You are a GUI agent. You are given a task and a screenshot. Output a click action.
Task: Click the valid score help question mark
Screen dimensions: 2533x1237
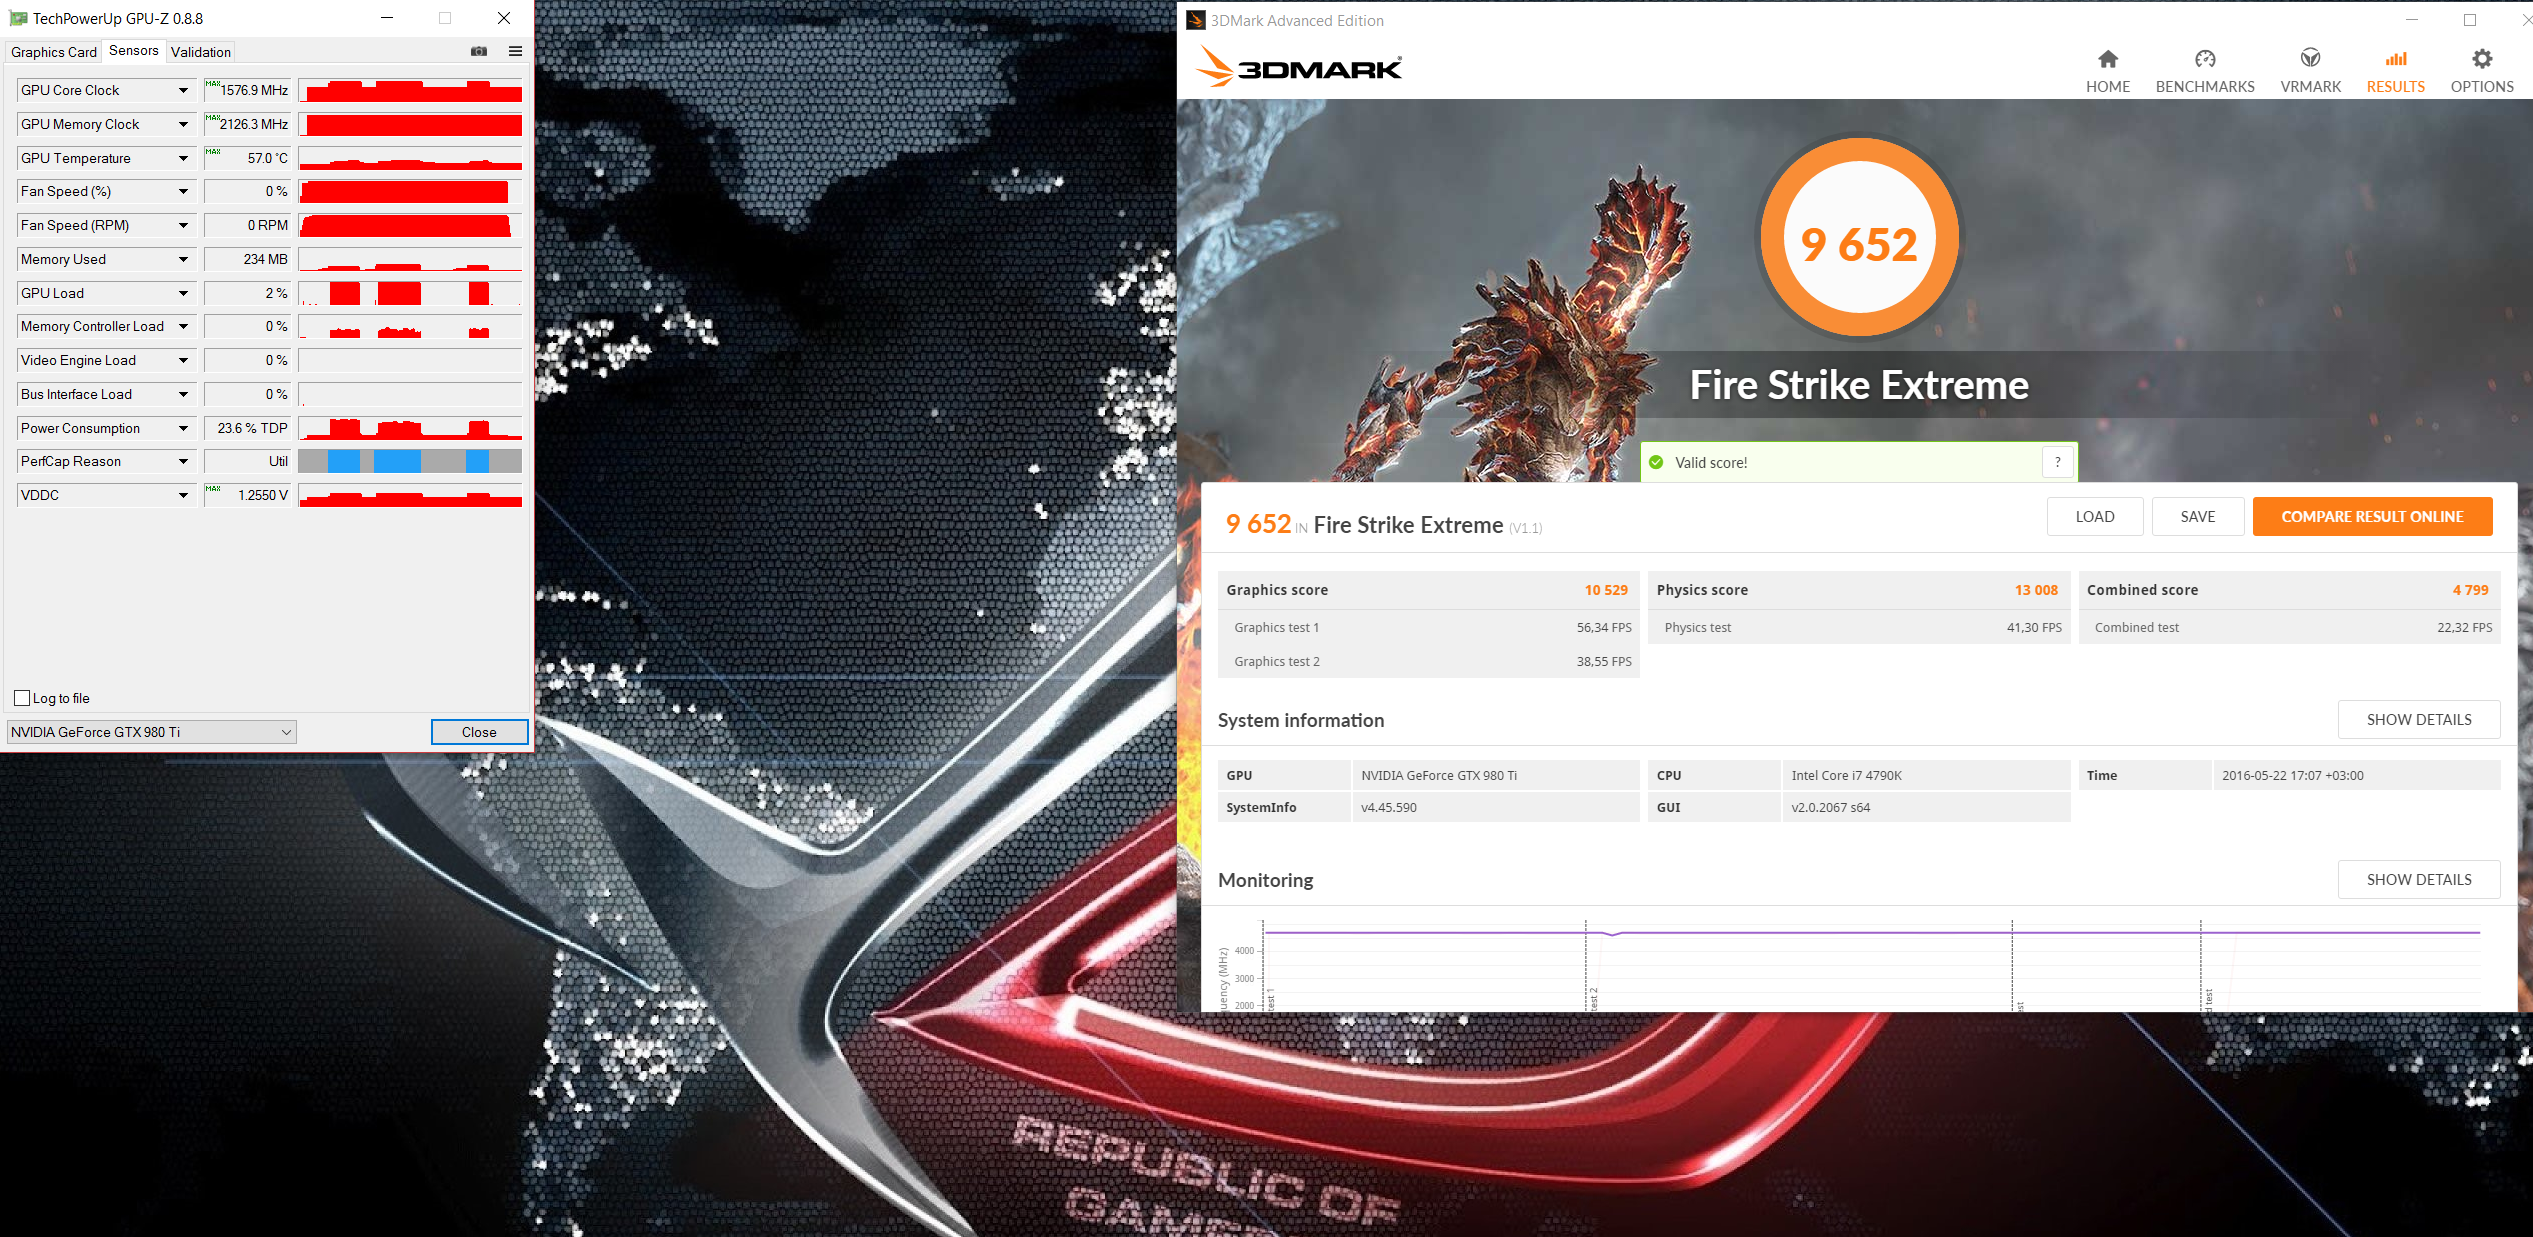(x=2057, y=462)
